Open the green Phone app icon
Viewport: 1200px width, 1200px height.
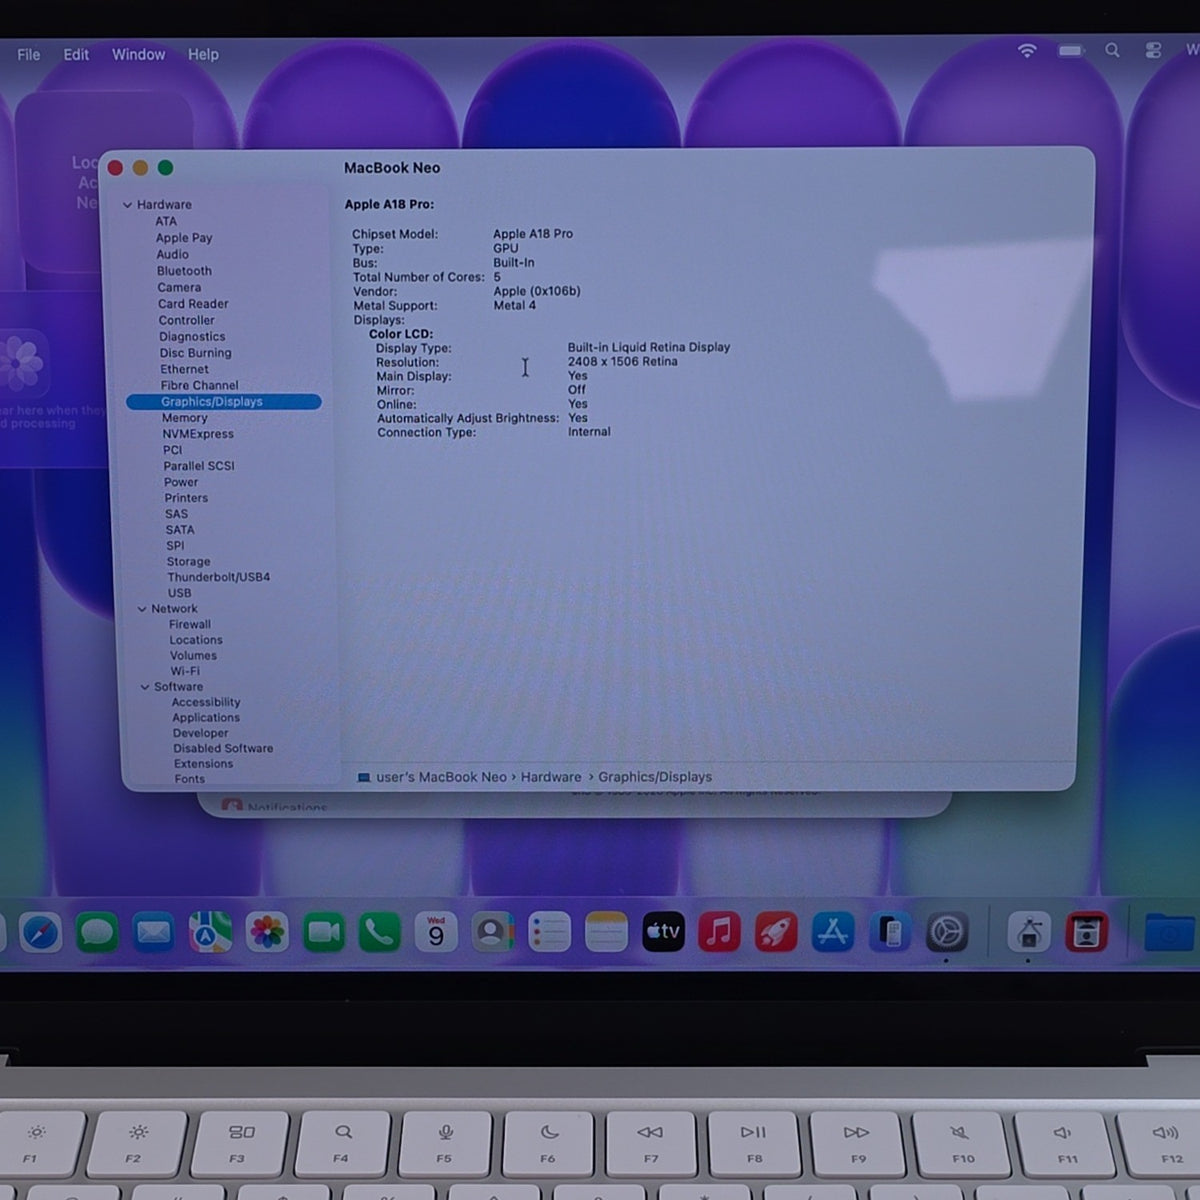point(379,933)
